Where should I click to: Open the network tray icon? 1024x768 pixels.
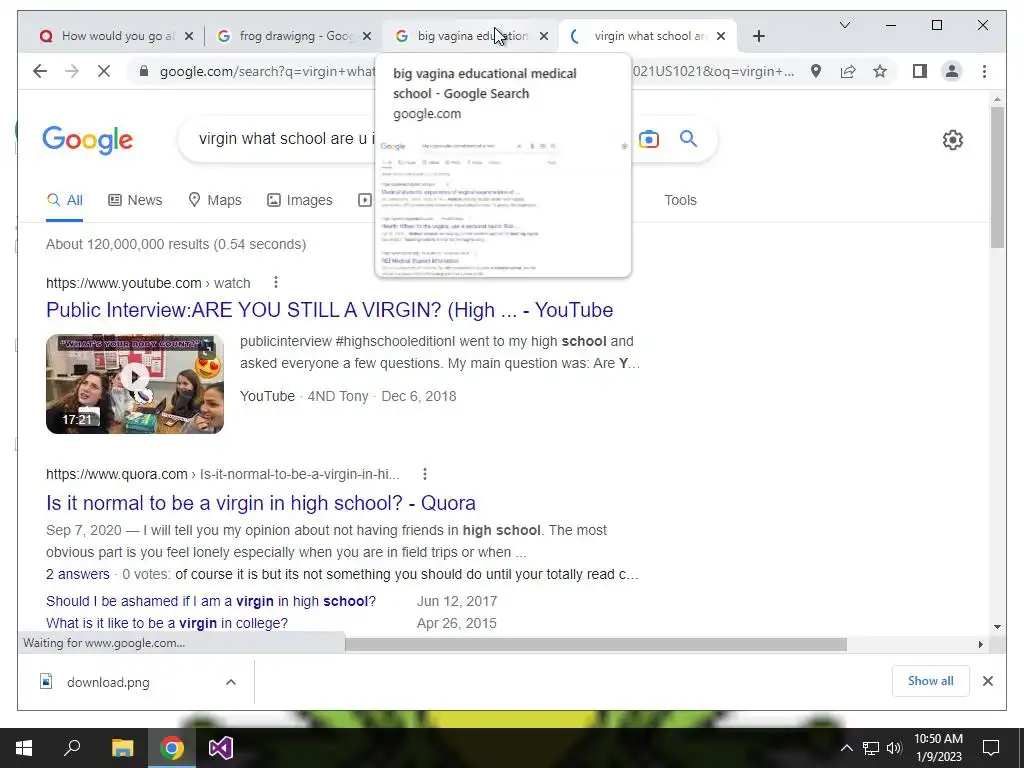point(871,748)
